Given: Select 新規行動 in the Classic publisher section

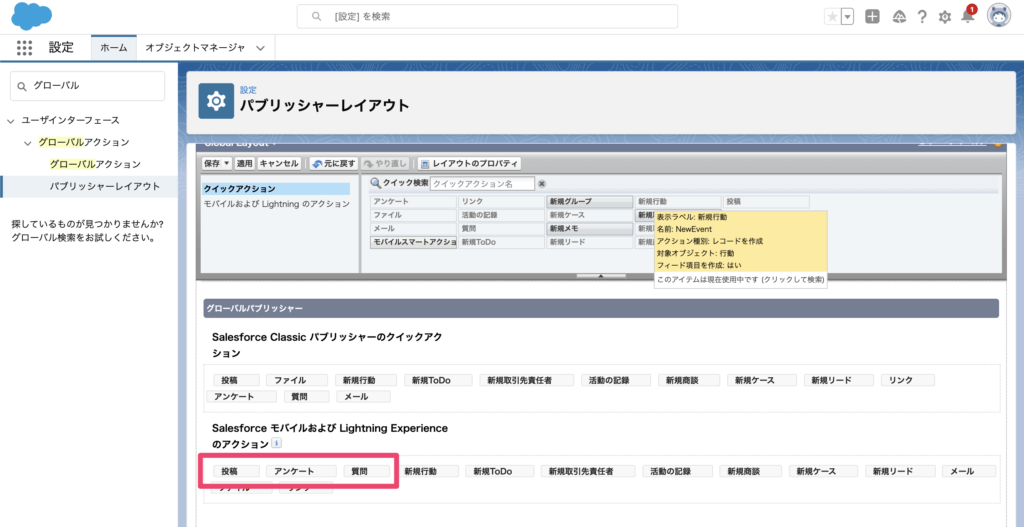Looking at the screenshot, I should (x=365, y=380).
